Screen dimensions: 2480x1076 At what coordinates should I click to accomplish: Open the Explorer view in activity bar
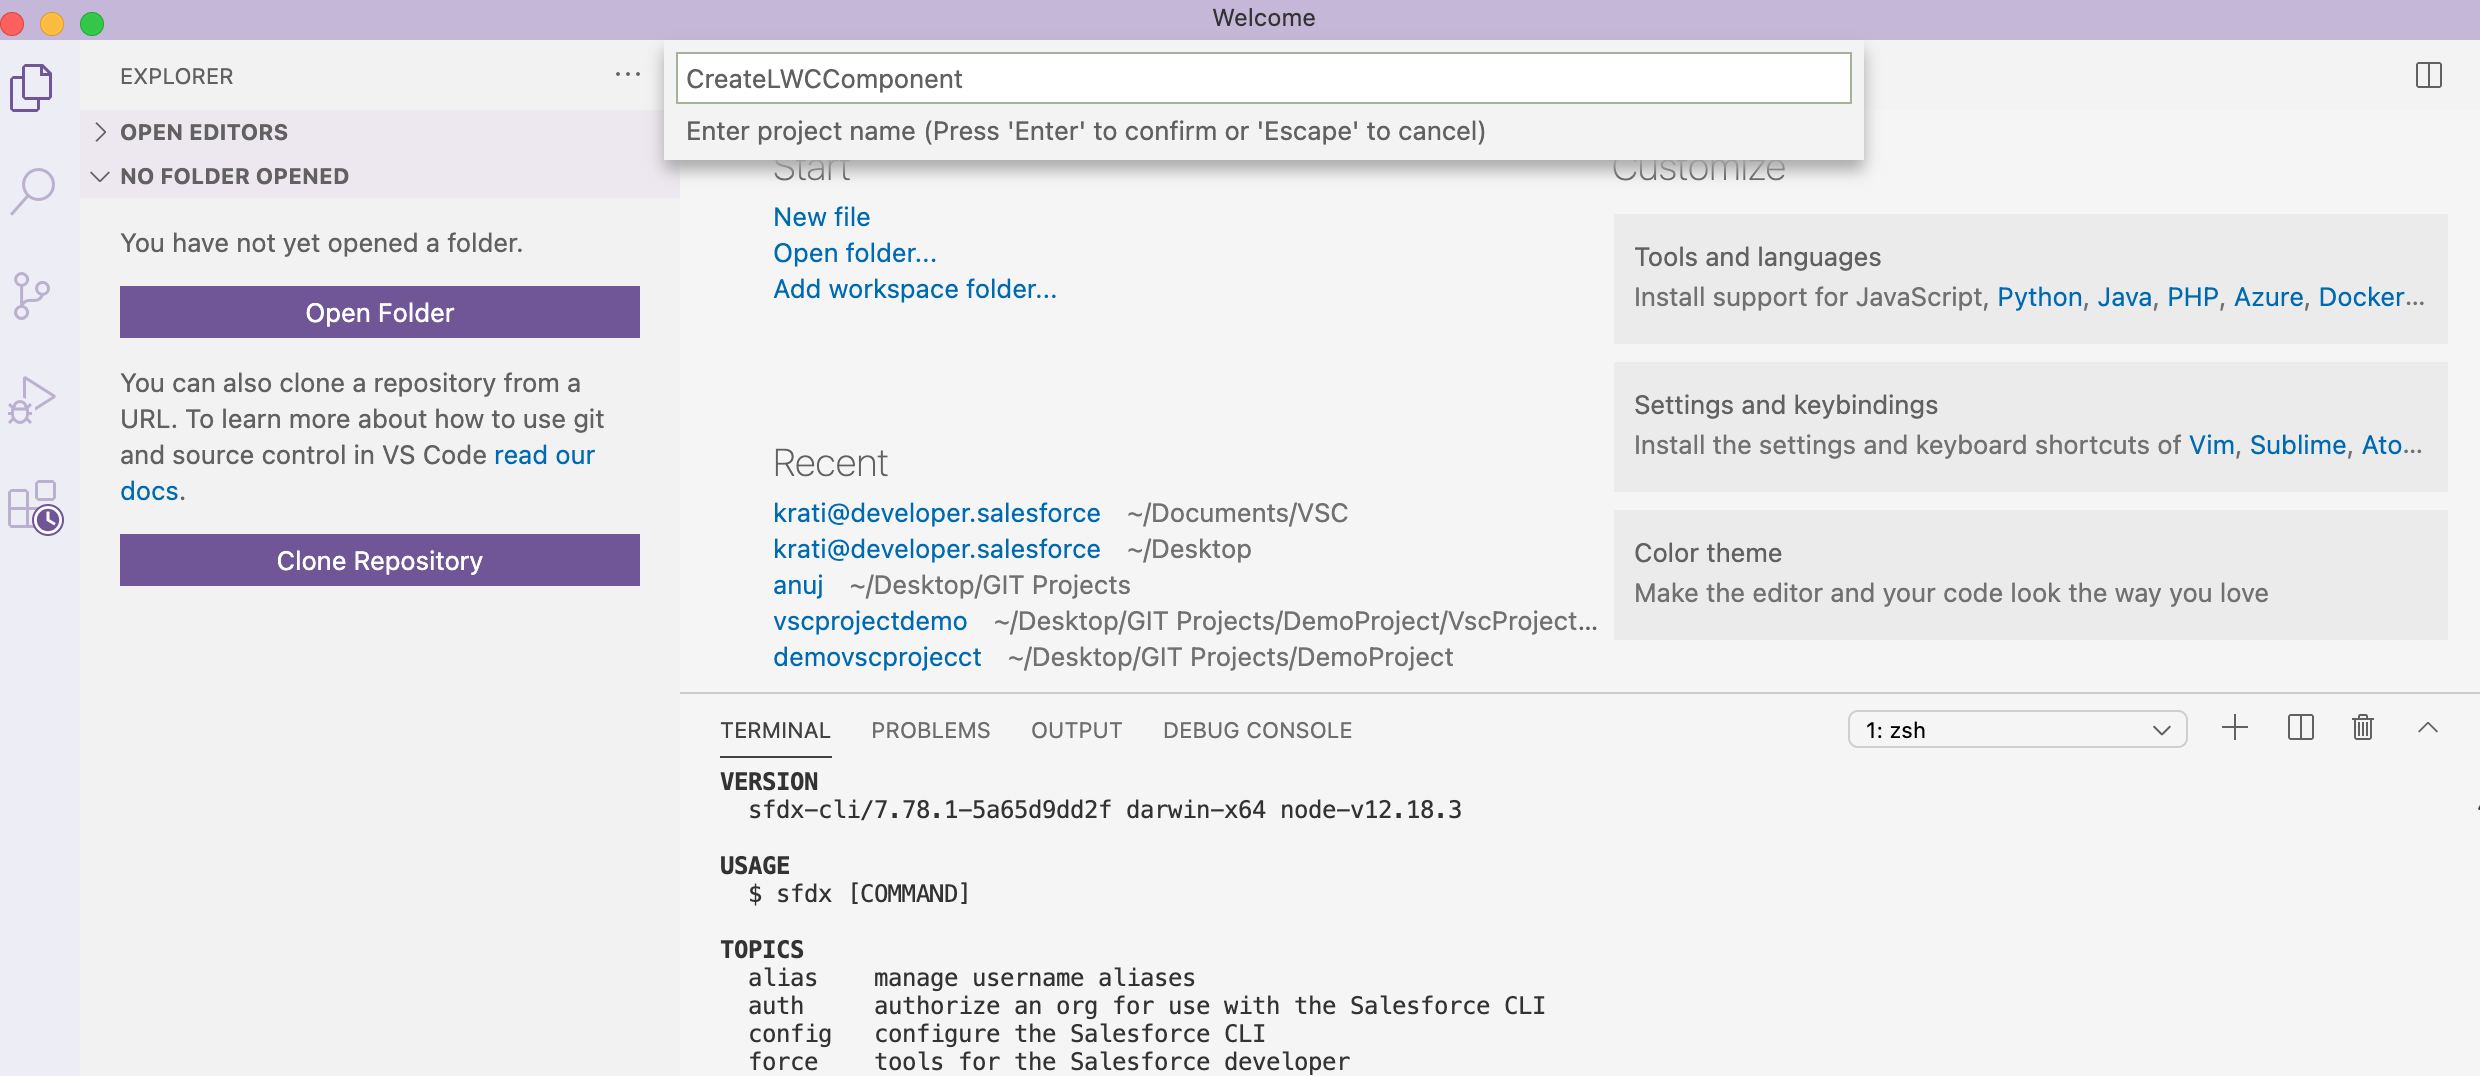tap(32, 88)
